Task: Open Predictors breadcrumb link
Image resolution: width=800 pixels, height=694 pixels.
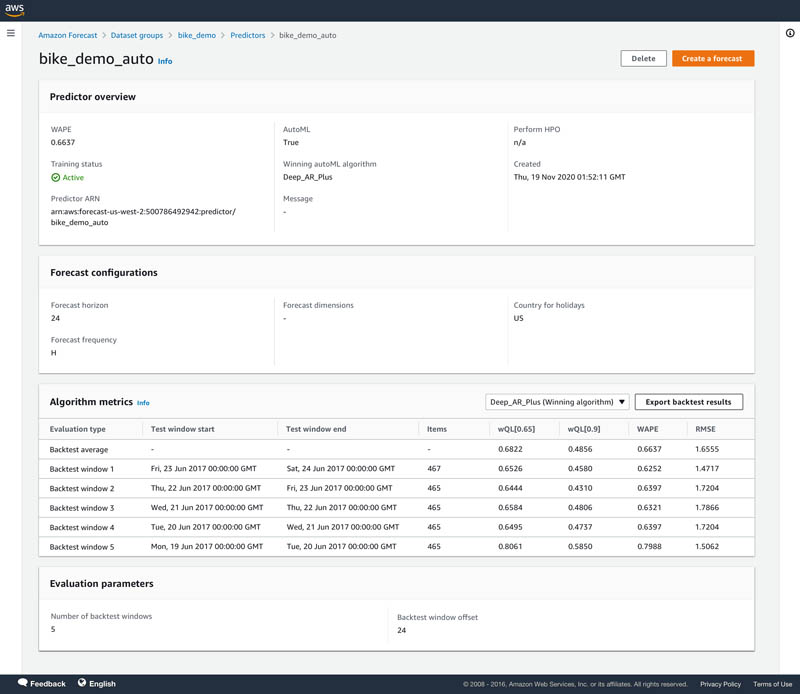Action: [x=247, y=35]
